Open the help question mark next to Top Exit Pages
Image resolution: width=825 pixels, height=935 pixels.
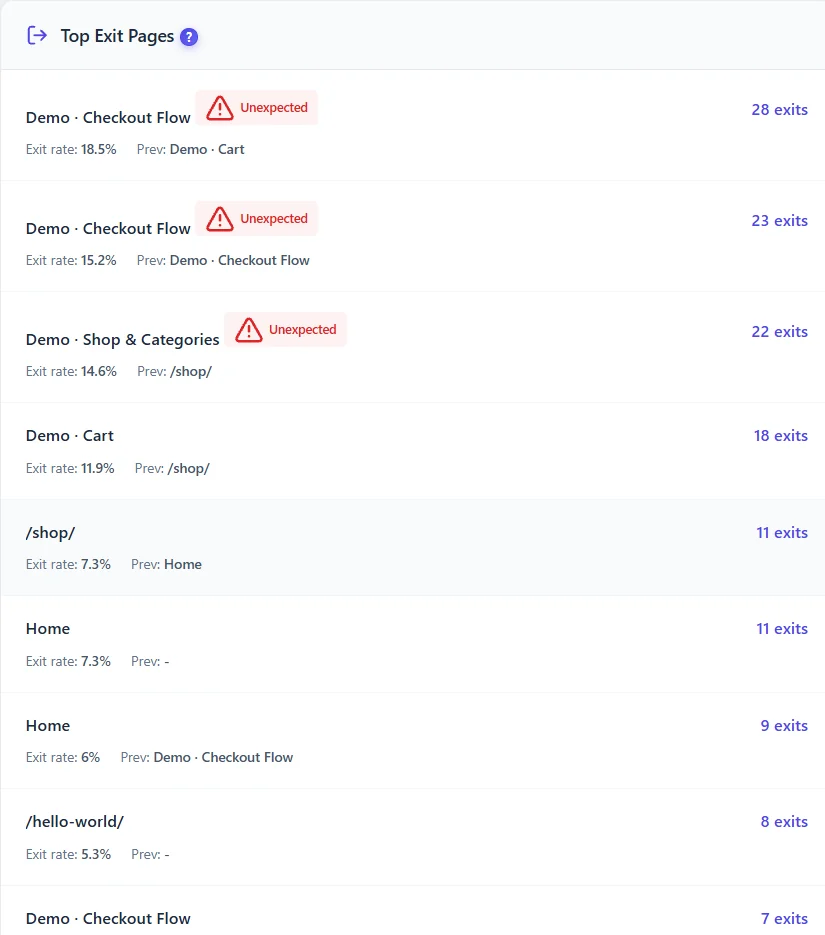point(189,37)
